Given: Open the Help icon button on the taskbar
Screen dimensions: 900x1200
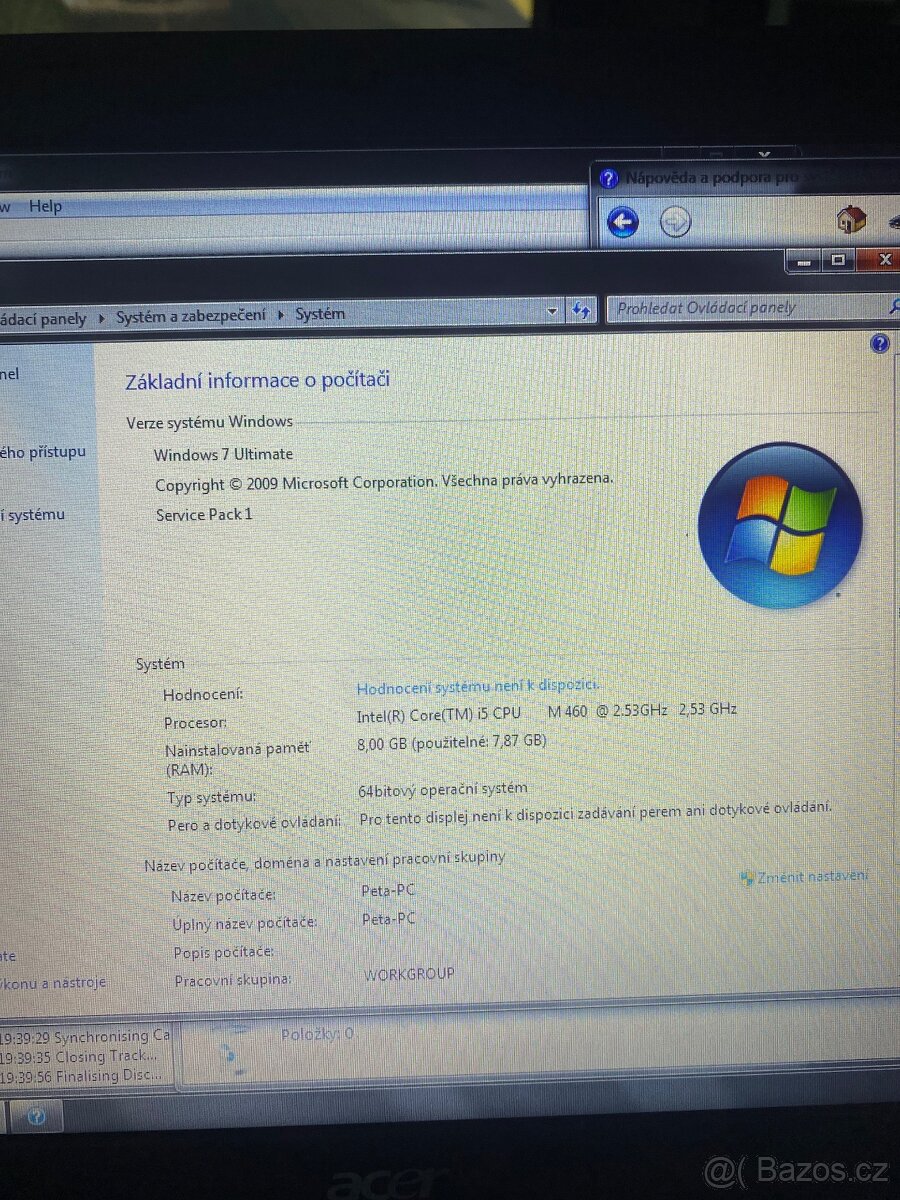Looking at the screenshot, I should point(36,1116).
